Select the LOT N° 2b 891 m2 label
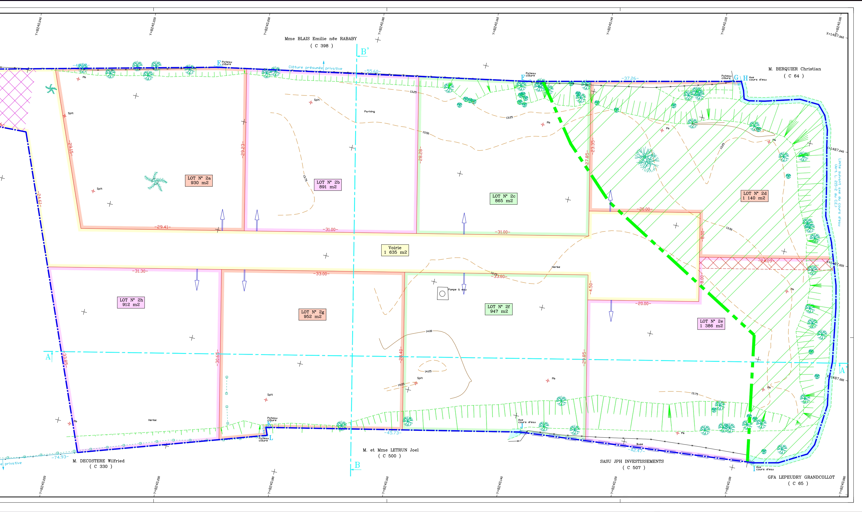This screenshot has height=512, width=862. [328, 184]
